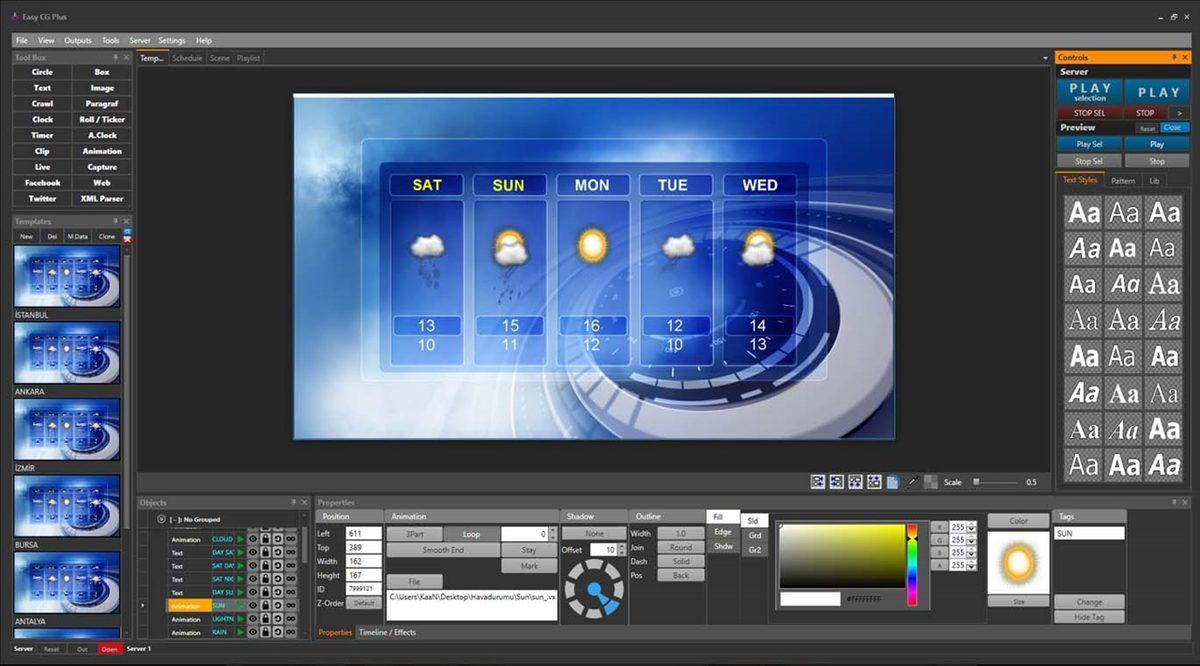Select the ANKARA template thumbnail
Image resolution: width=1200 pixels, height=666 pixels.
(x=67, y=352)
